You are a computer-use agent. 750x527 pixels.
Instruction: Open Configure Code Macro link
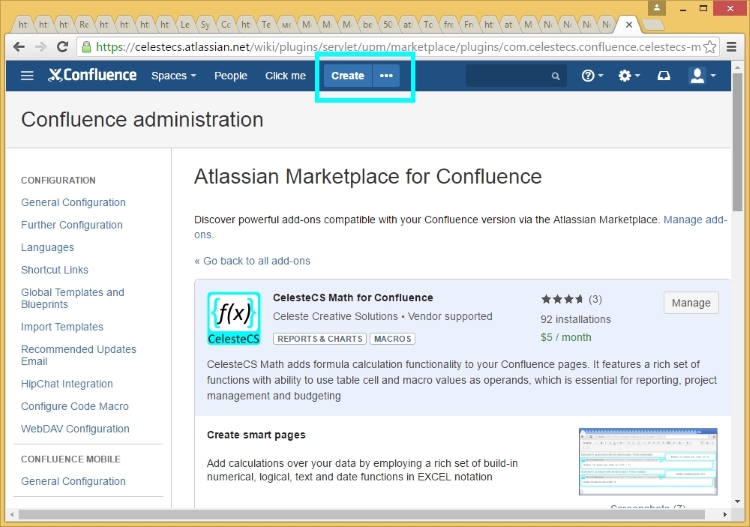(x=75, y=406)
